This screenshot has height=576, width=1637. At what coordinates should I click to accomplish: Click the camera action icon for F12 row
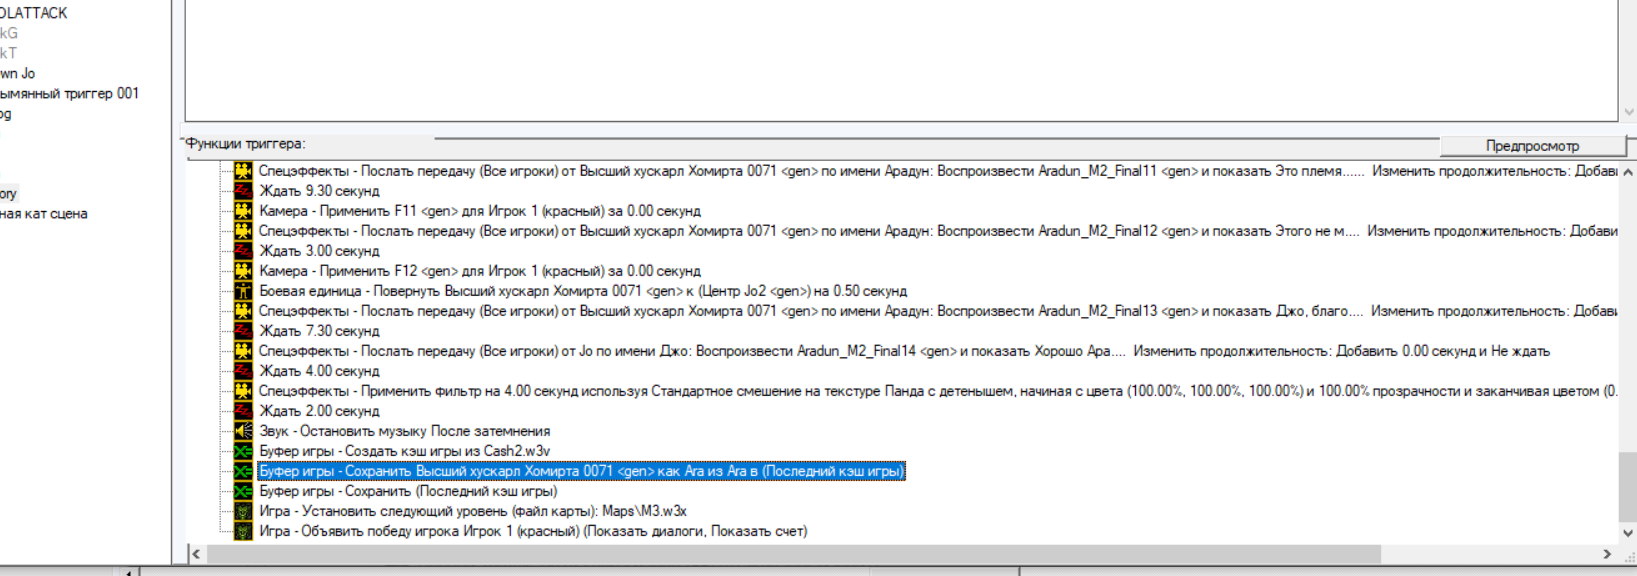click(243, 271)
